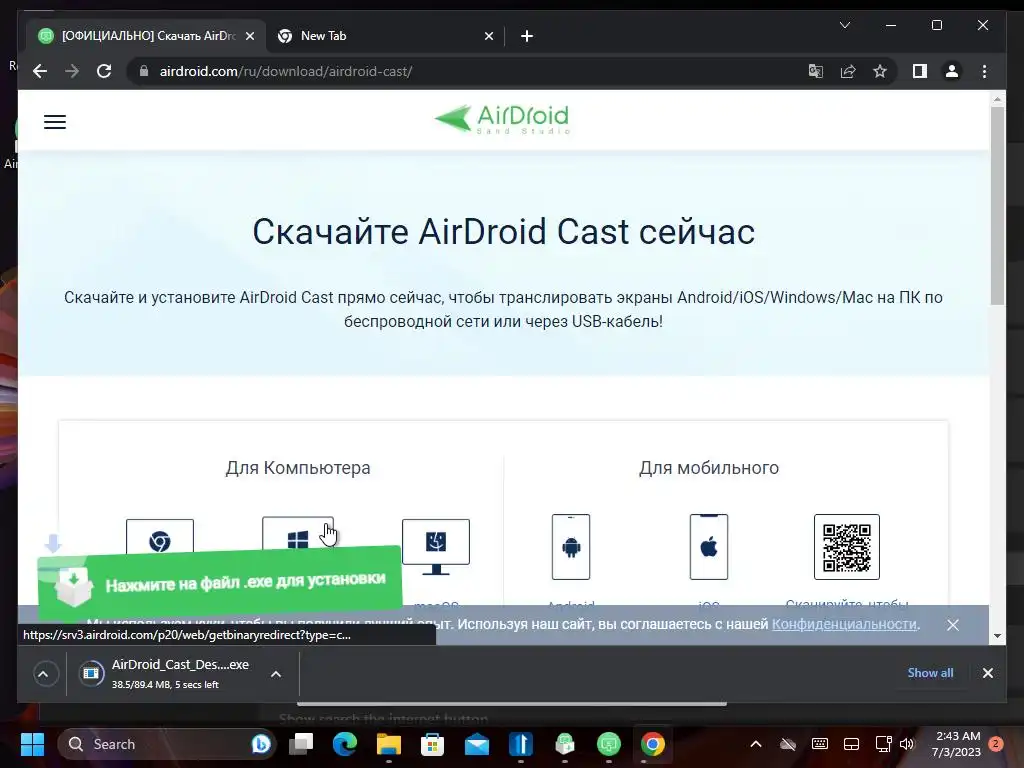This screenshot has width=1024, height=768.
Task: Dismiss the cookie notice banner
Action: (953, 625)
